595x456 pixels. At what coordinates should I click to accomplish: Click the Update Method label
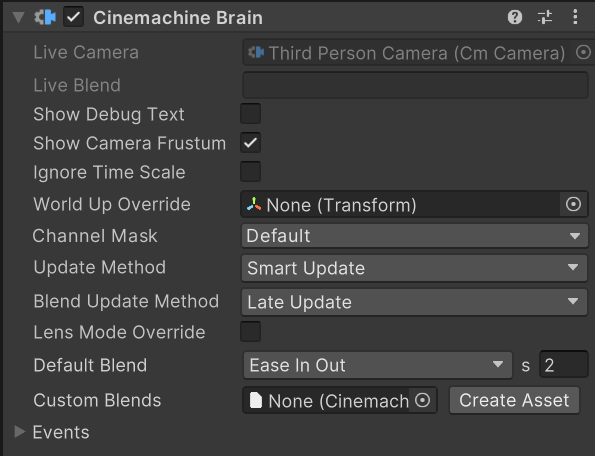(99, 267)
